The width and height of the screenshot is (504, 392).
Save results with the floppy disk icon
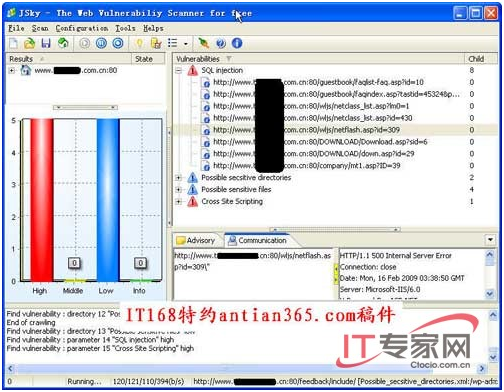click(46, 43)
